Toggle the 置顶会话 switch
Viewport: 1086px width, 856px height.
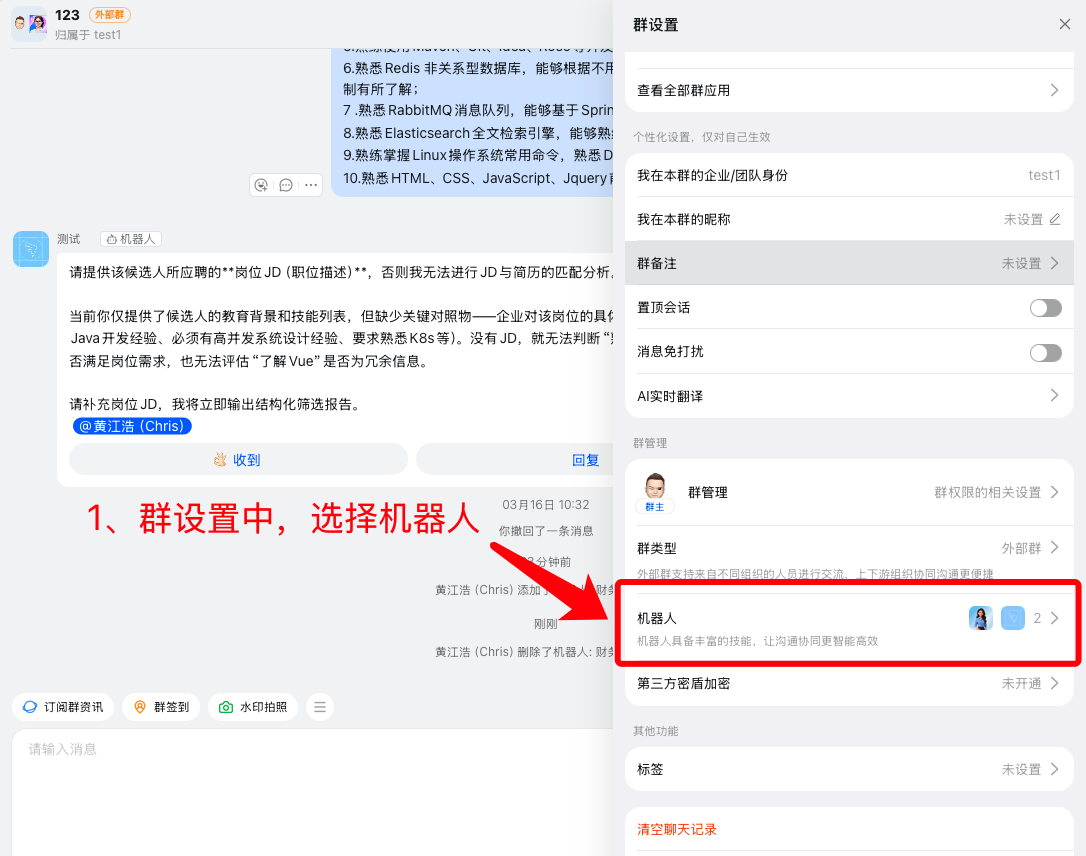click(1045, 308)
